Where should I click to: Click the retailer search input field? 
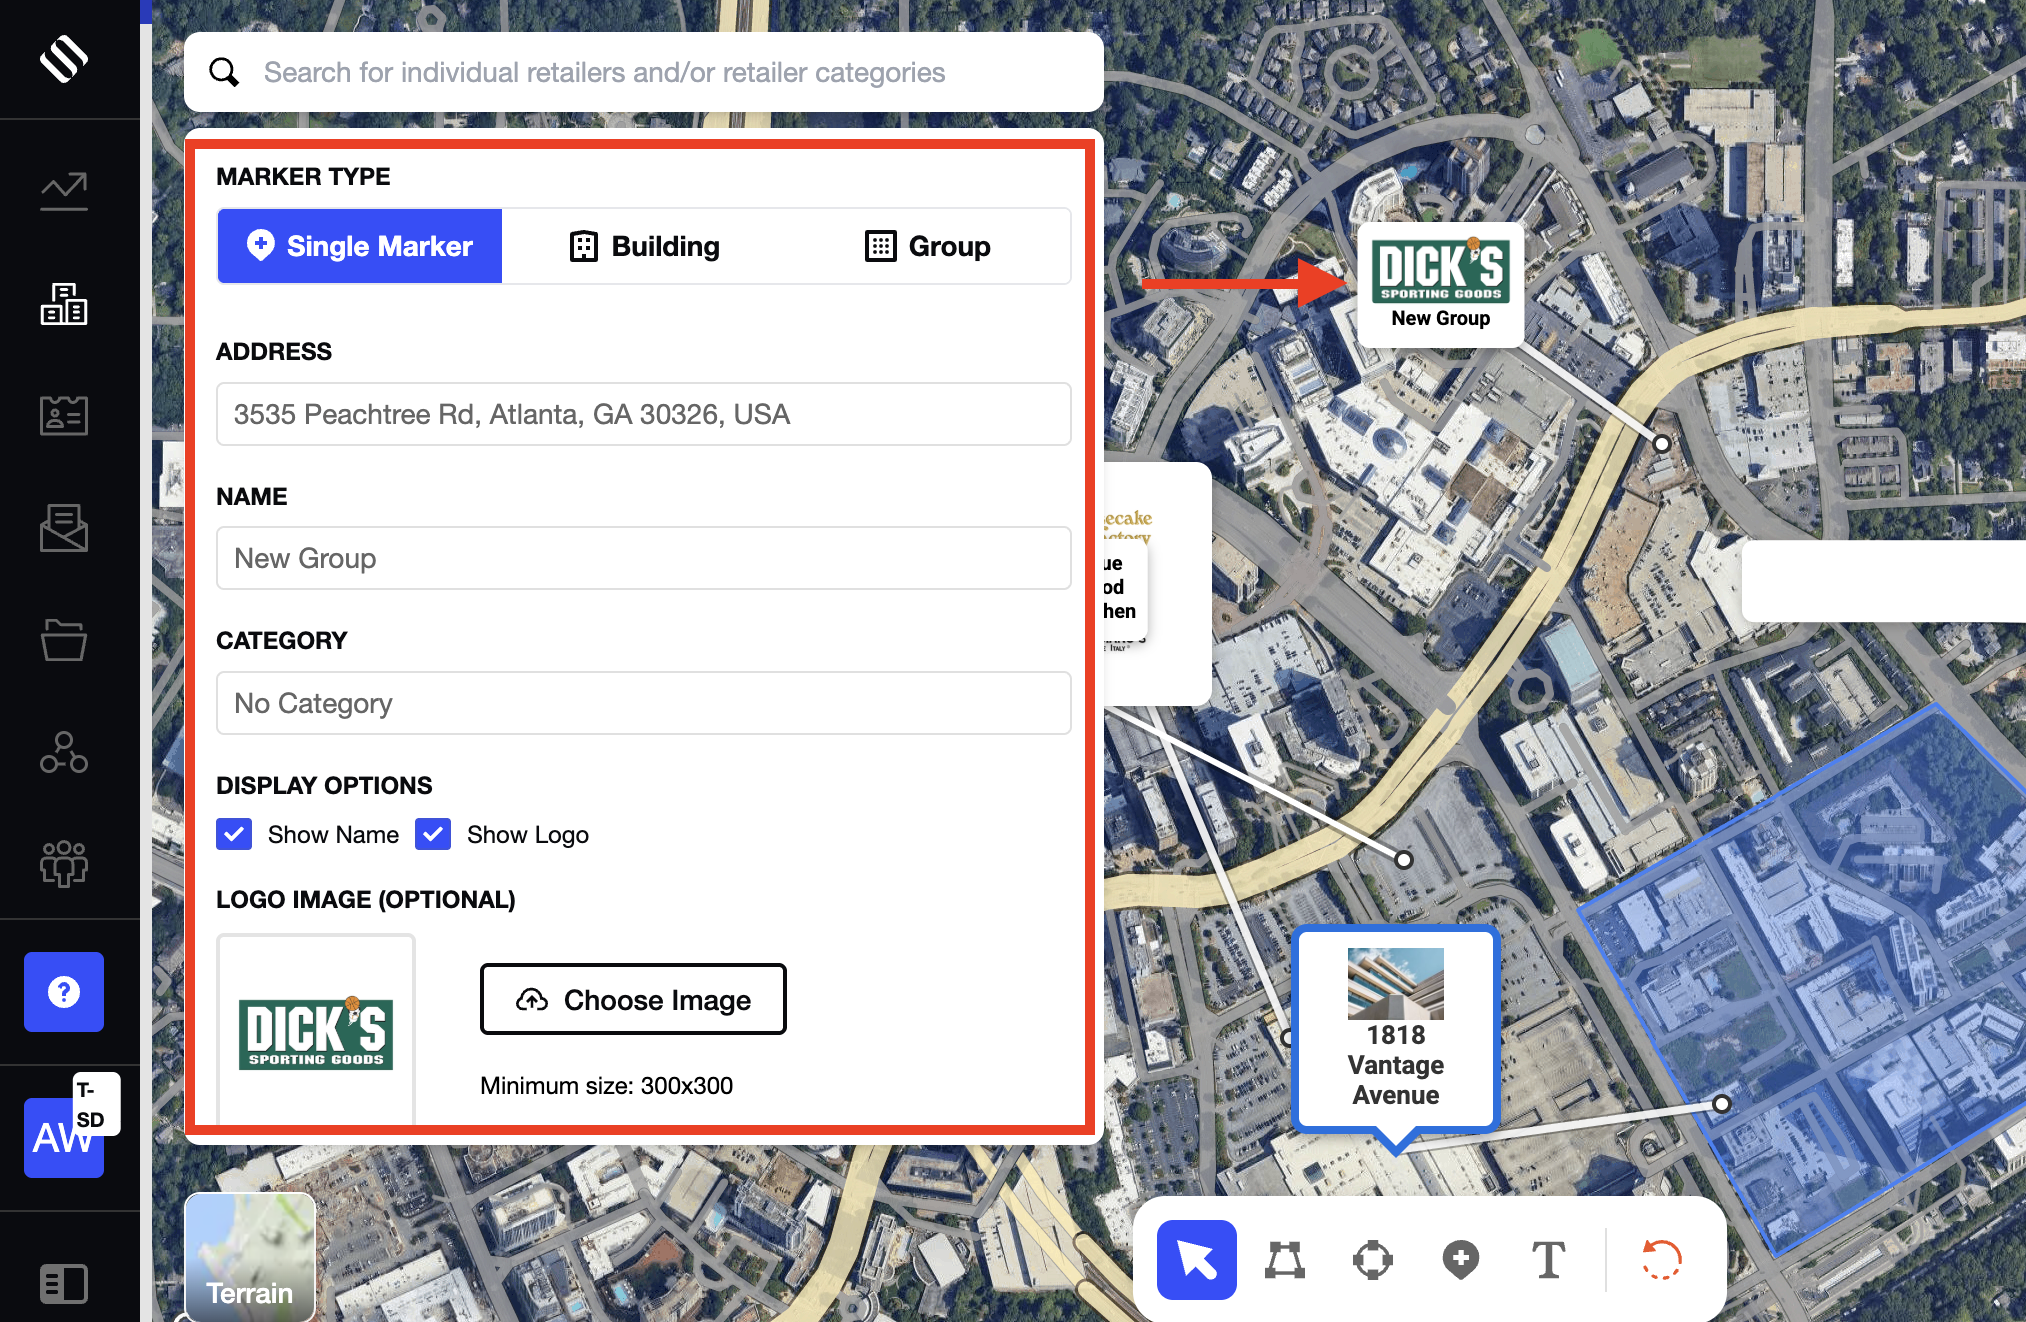tap(660, 72)
